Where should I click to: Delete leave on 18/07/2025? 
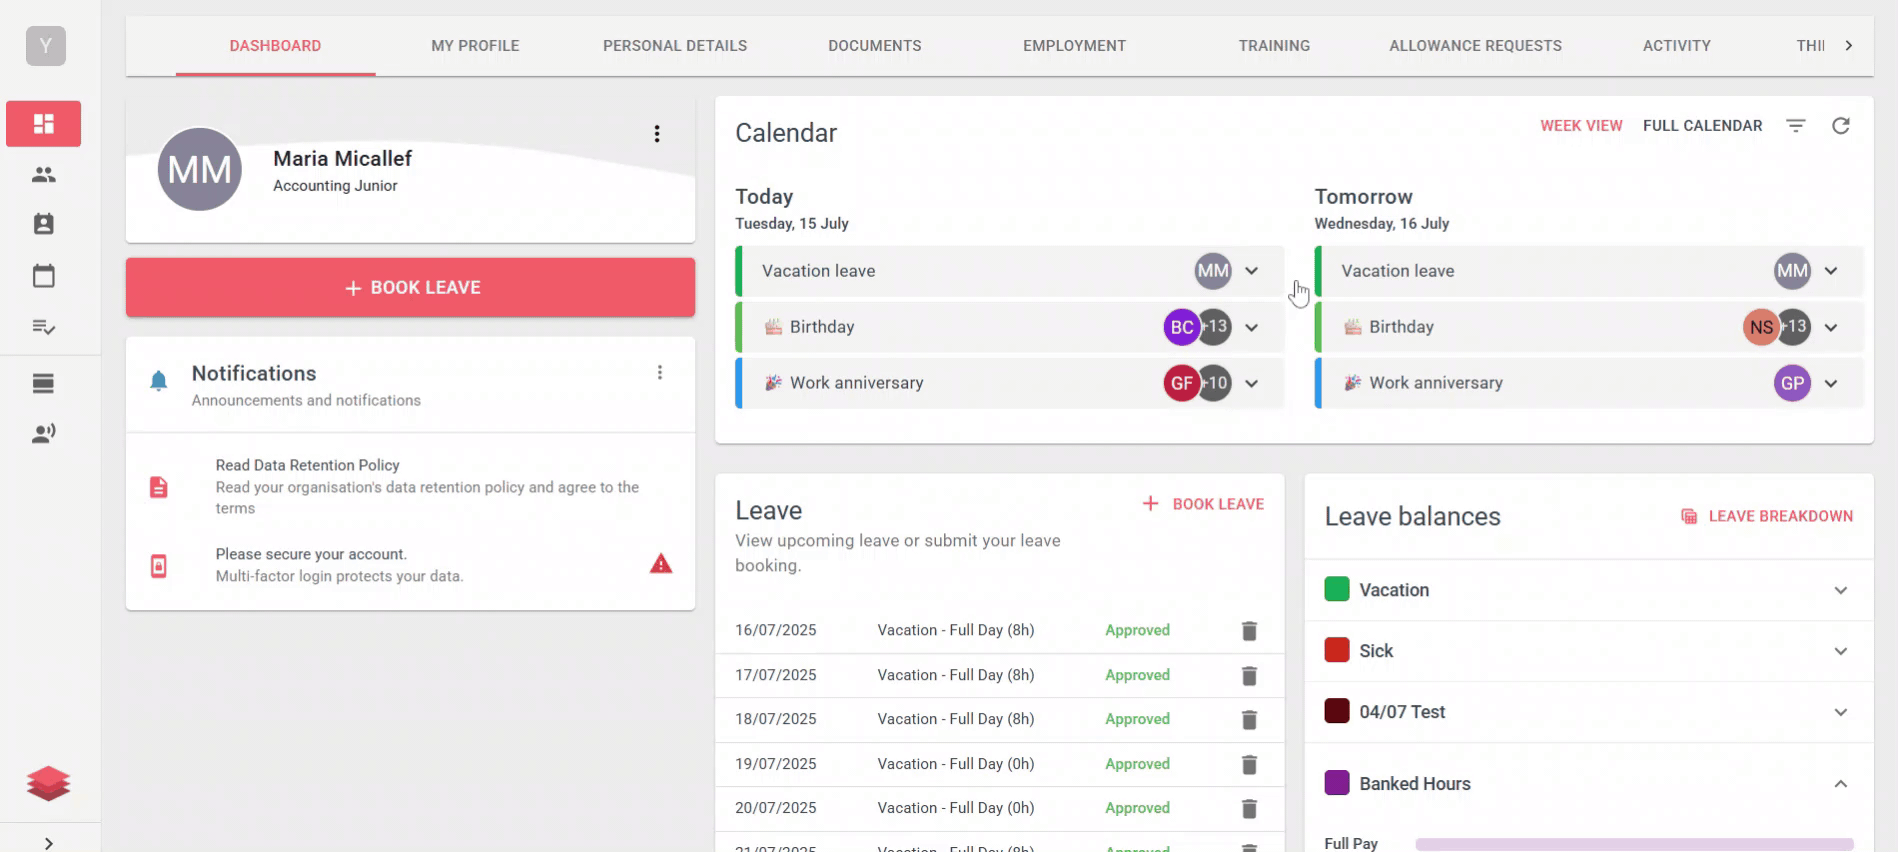point(1249,720)
